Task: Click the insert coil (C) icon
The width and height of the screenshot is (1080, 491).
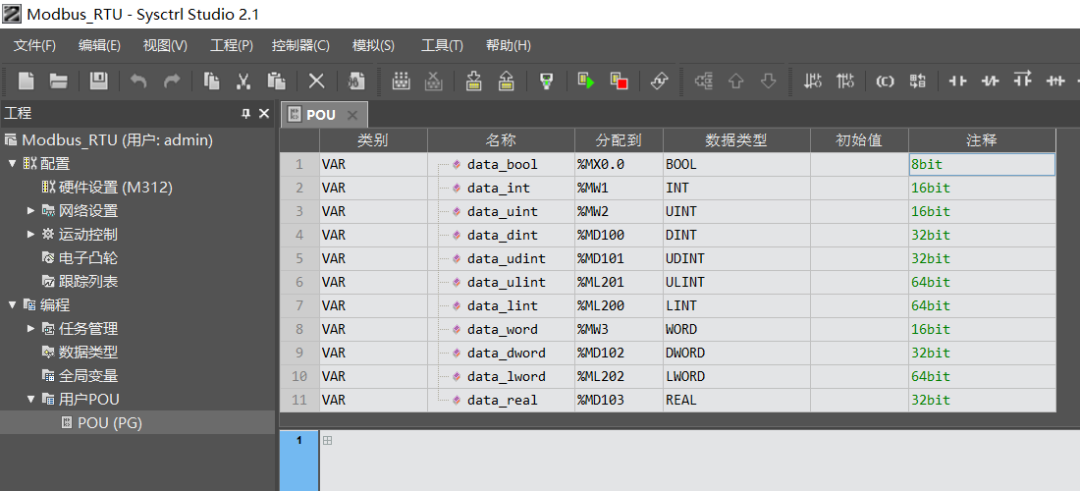Action: [885, 81]
